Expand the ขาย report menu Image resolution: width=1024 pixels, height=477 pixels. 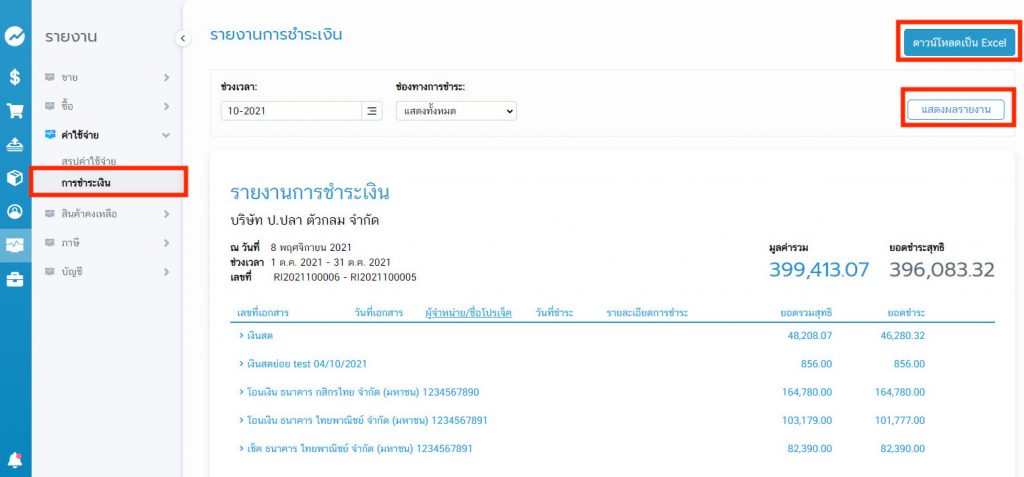108,77
